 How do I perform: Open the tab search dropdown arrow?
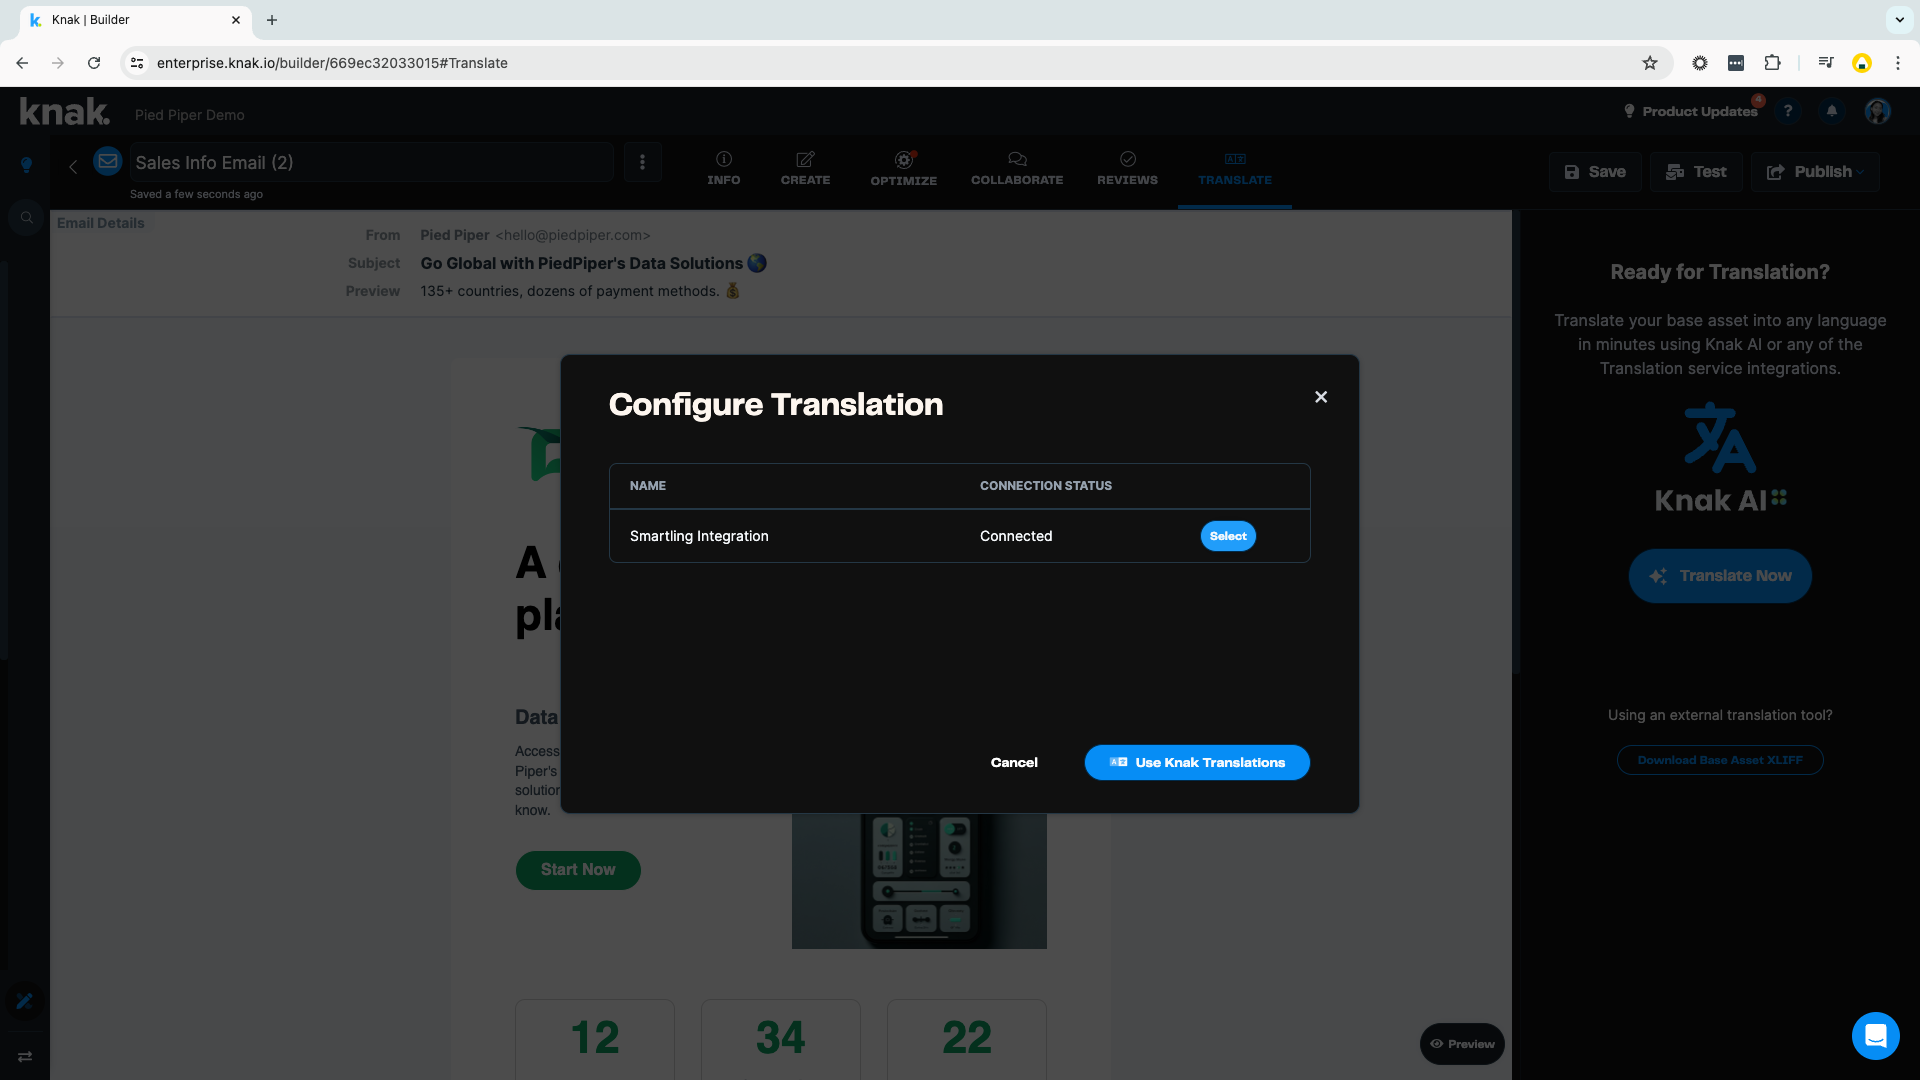coord(1899,20)
